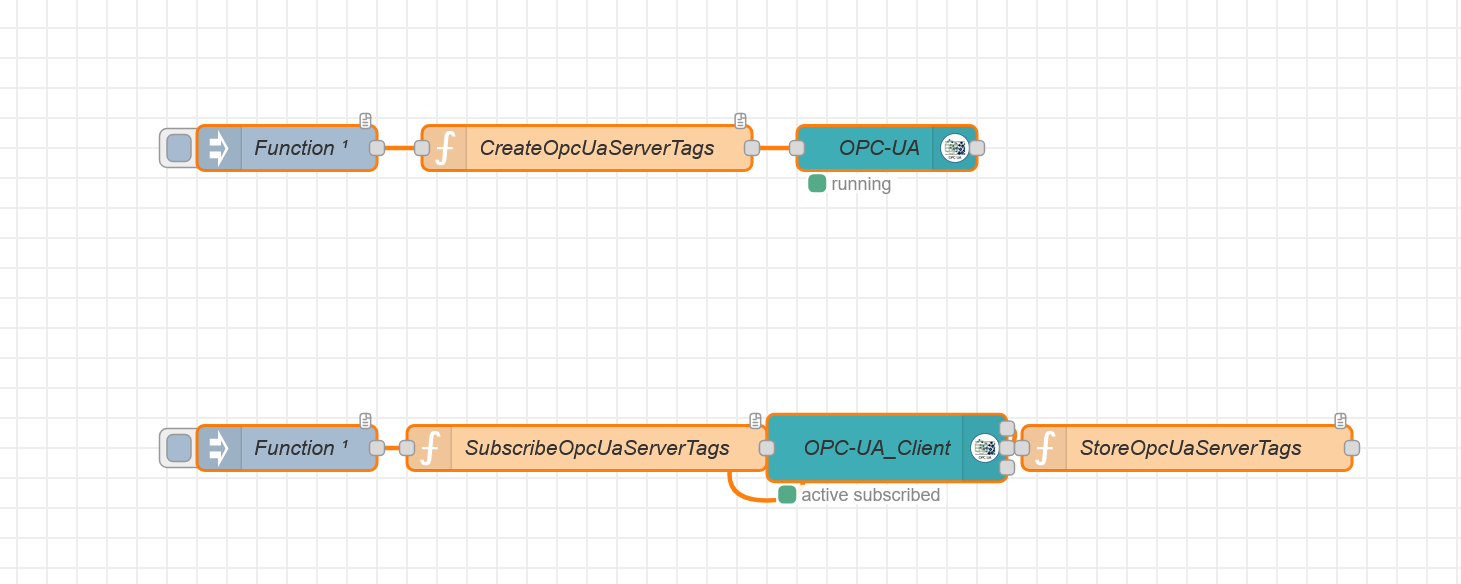Click the function icon on SubscribeOpcUaServerTags

pos(430,448)
